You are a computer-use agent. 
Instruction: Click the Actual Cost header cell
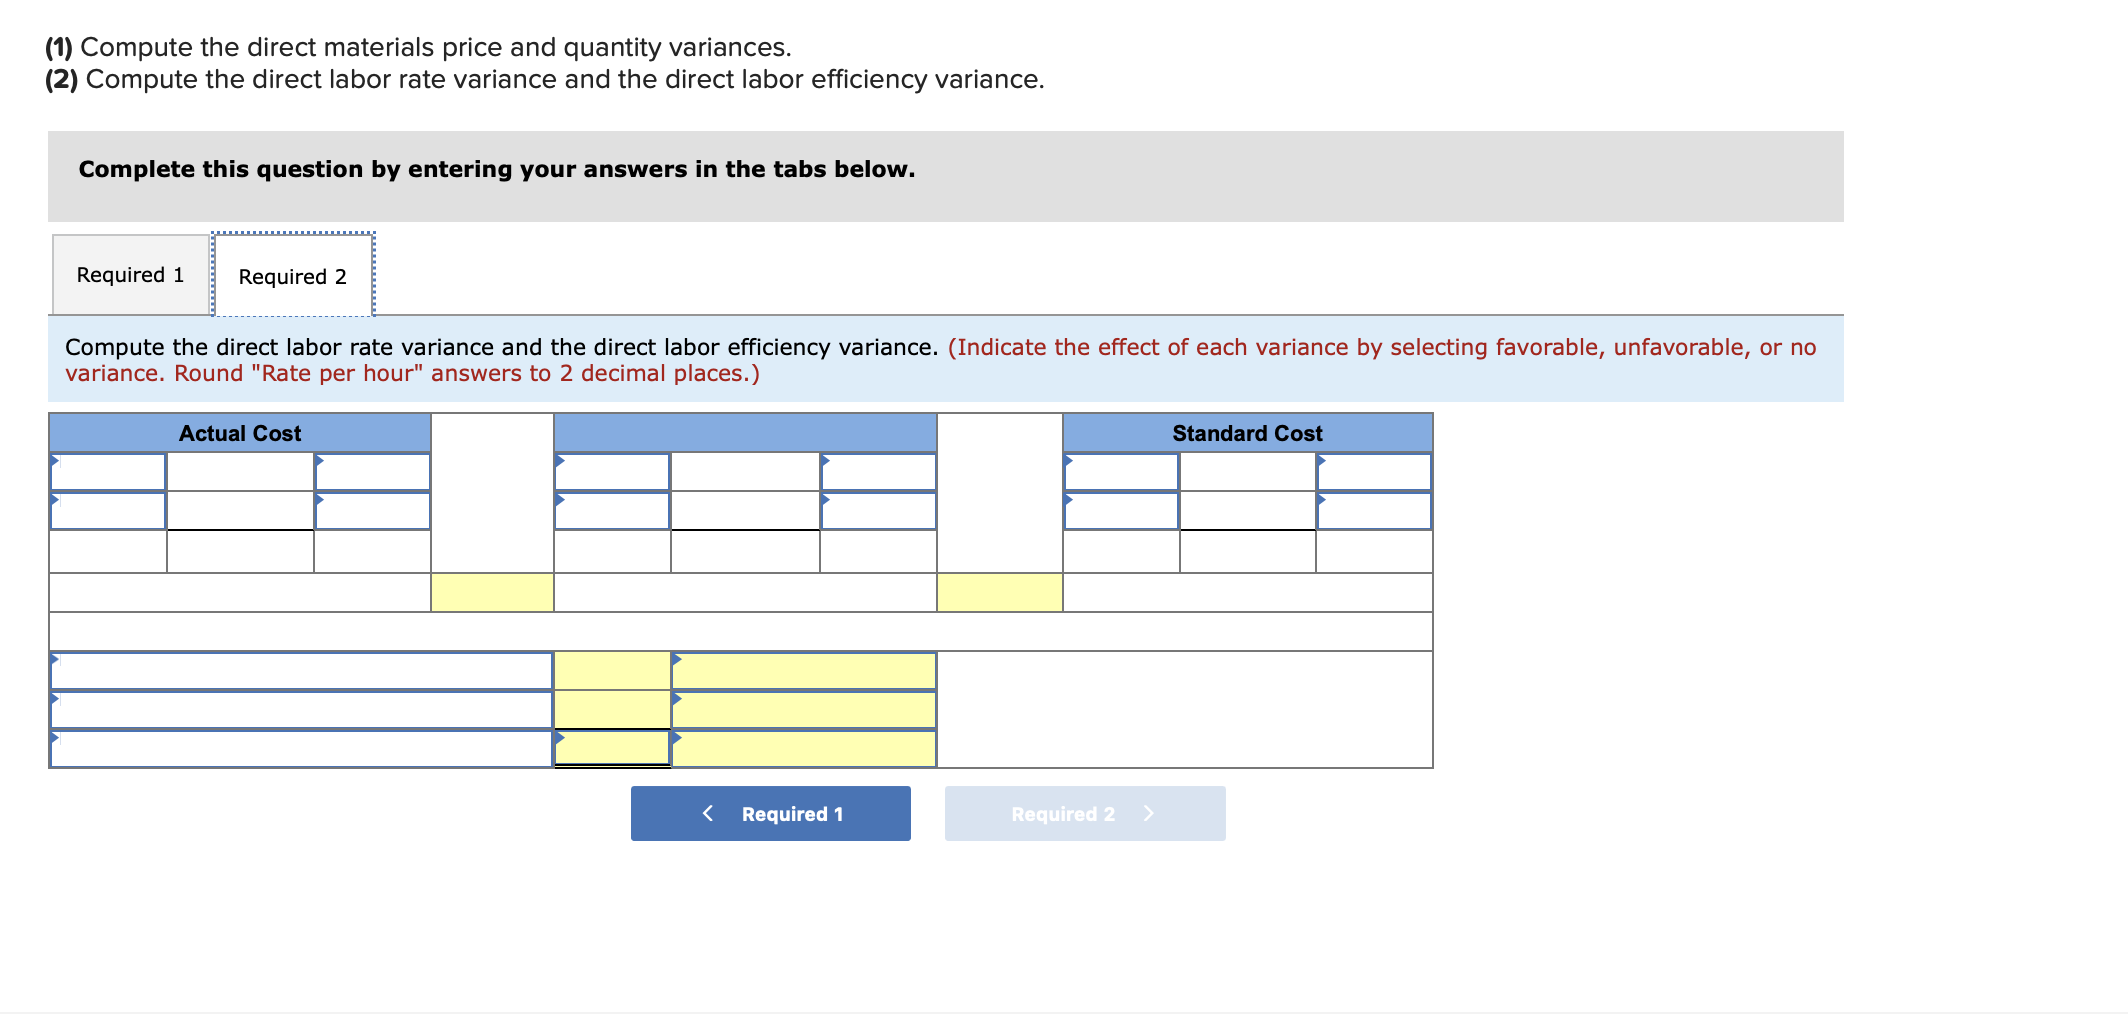240,432
